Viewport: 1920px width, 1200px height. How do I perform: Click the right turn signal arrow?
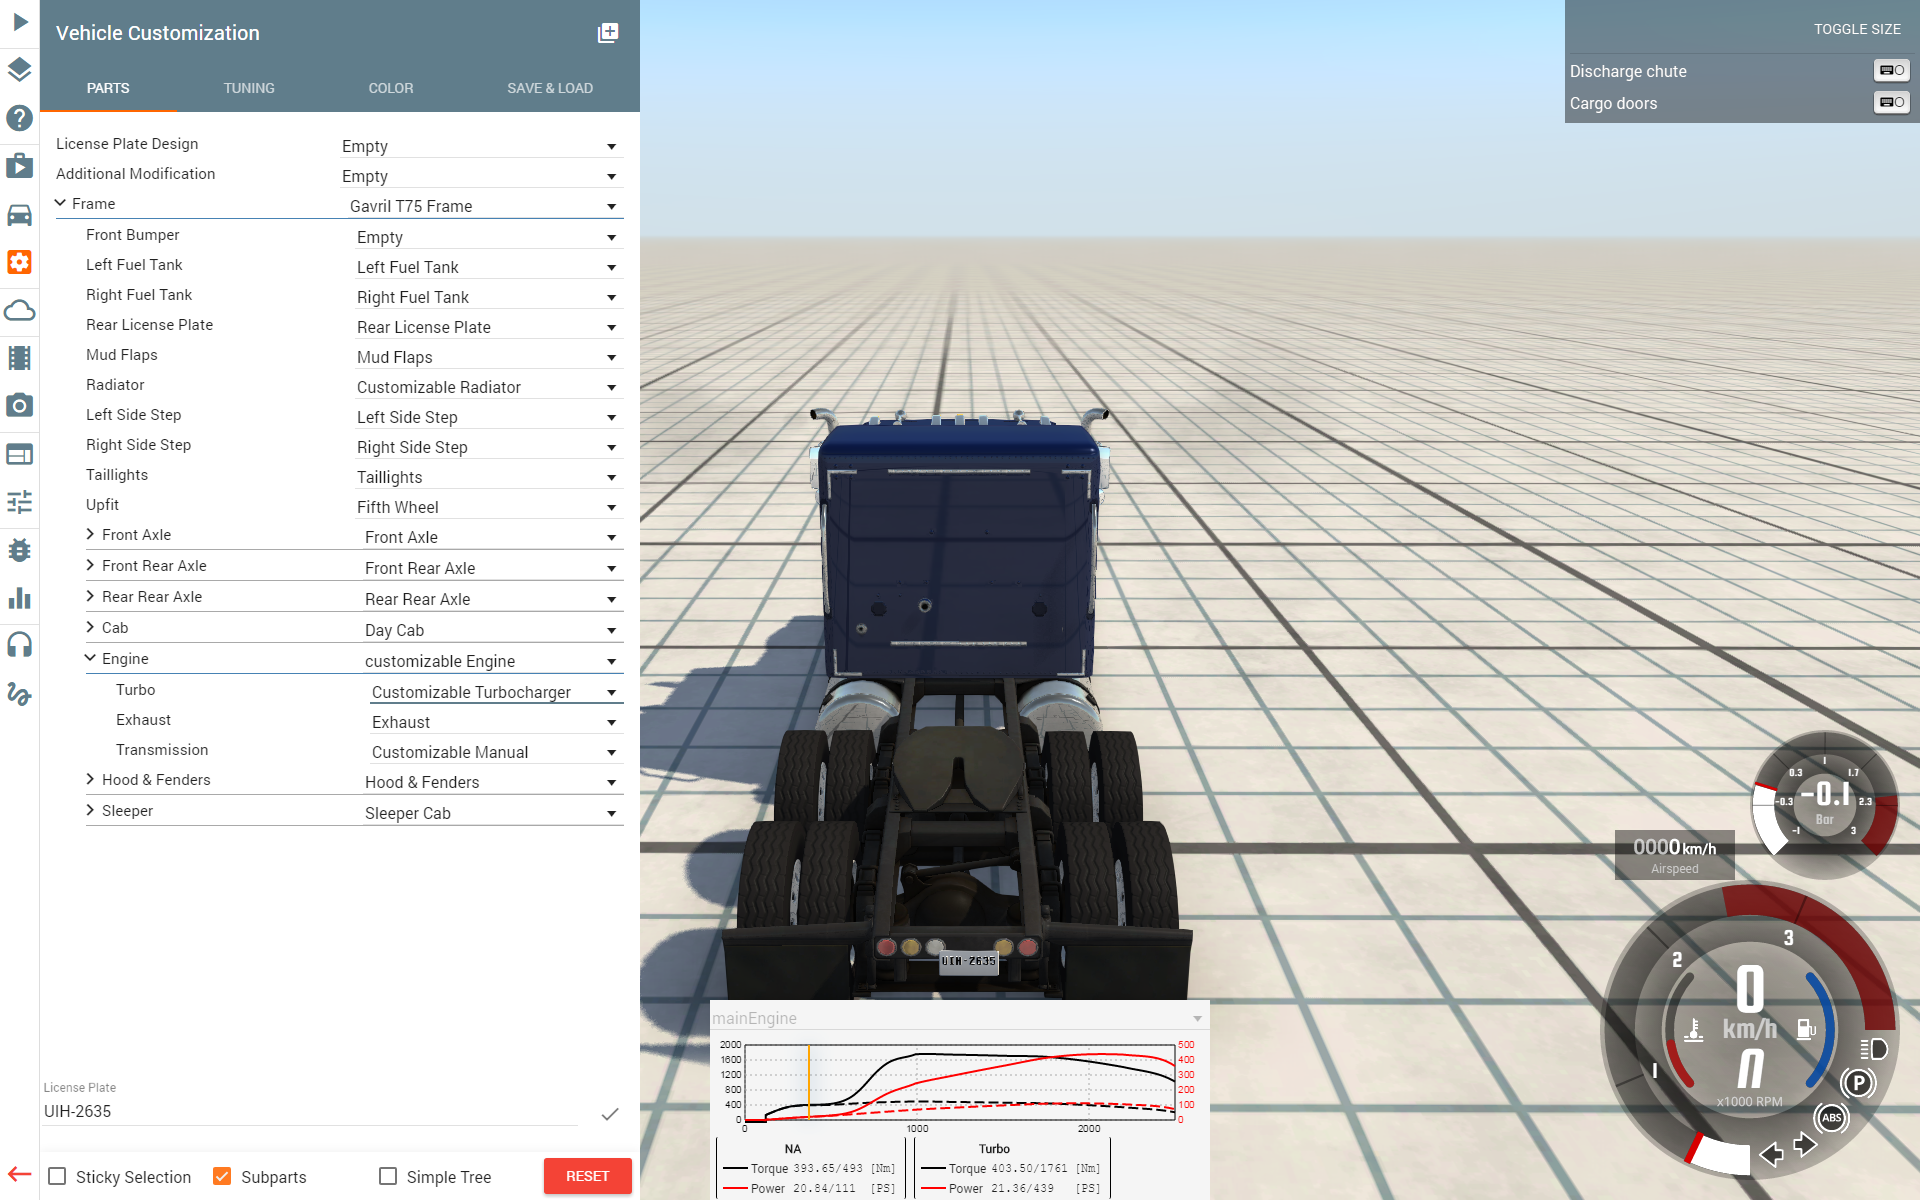1805,1144
